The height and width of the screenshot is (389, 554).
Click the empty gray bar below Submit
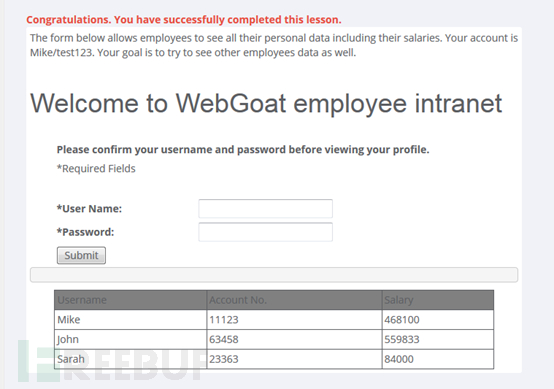point(274,275)
